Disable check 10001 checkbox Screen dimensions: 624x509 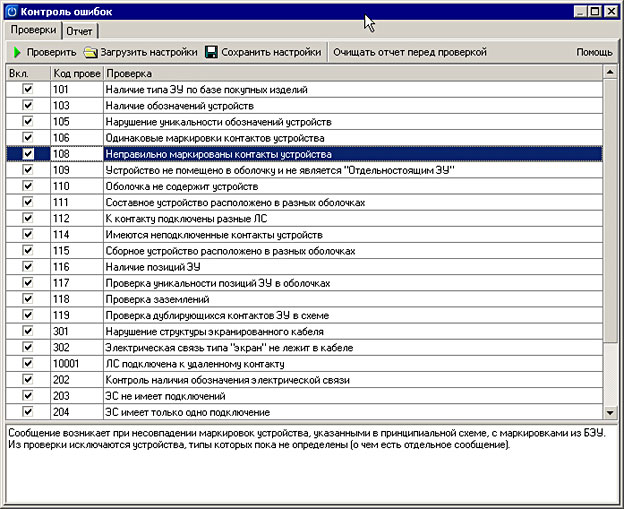(28, 363)
